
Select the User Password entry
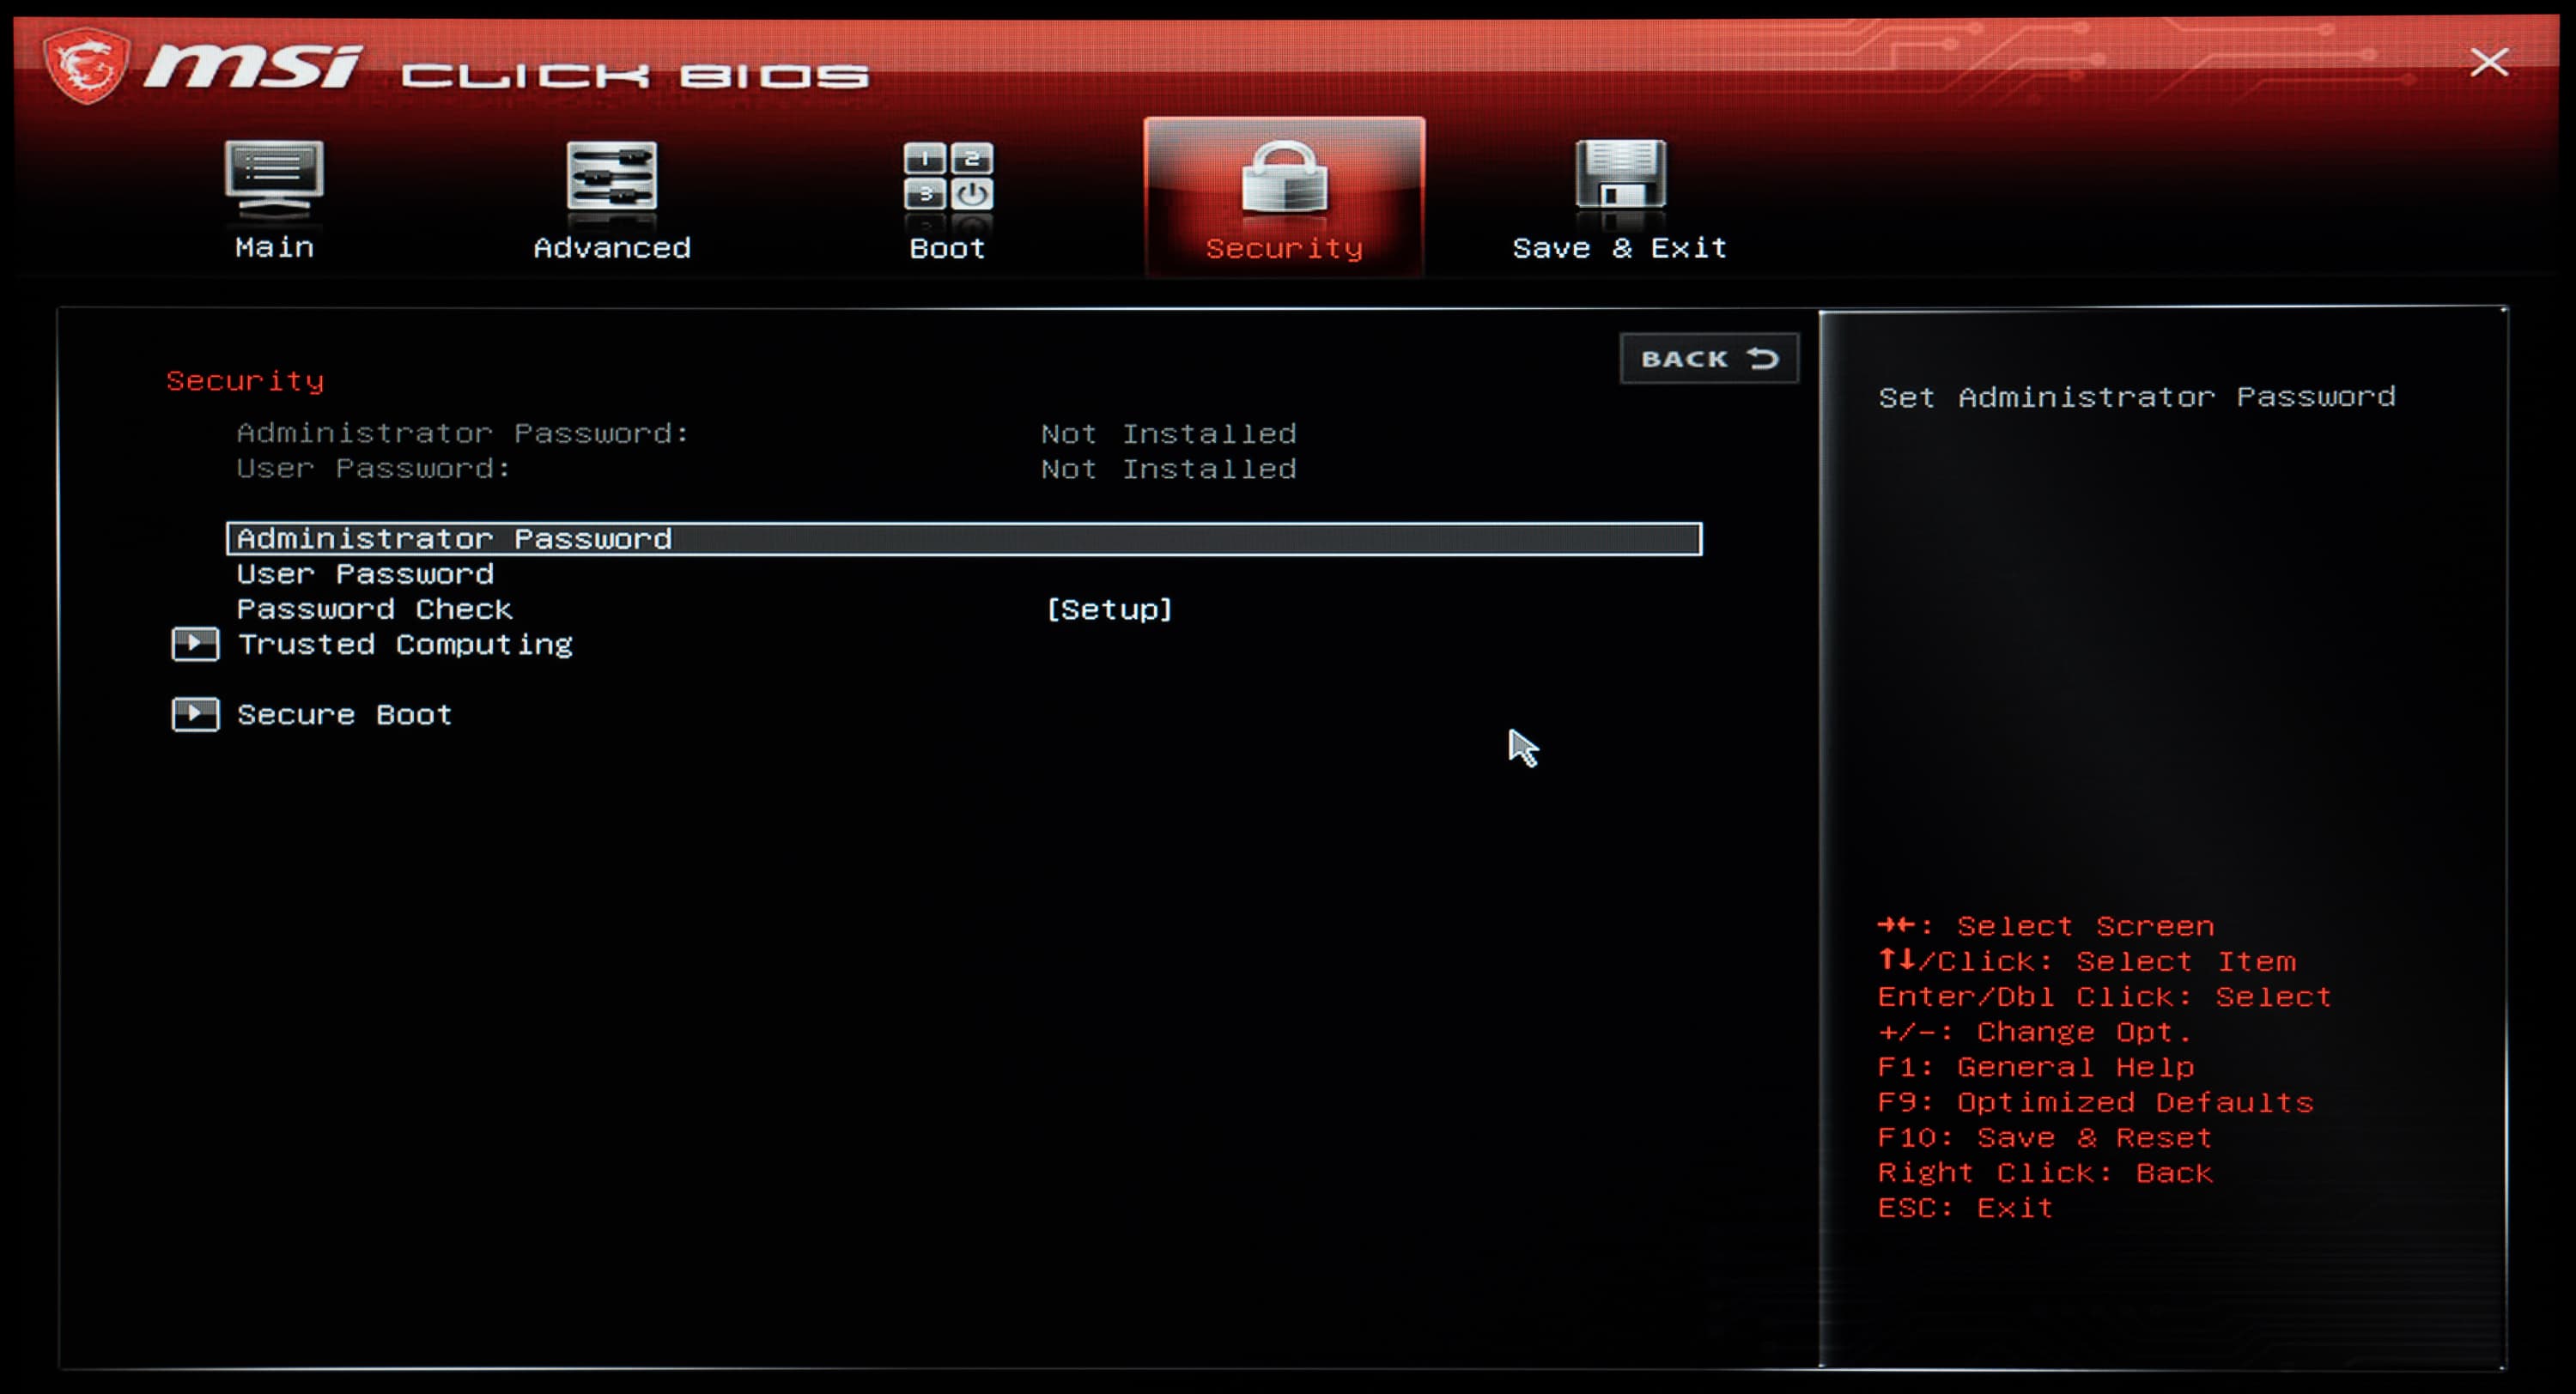coord(365,574)
